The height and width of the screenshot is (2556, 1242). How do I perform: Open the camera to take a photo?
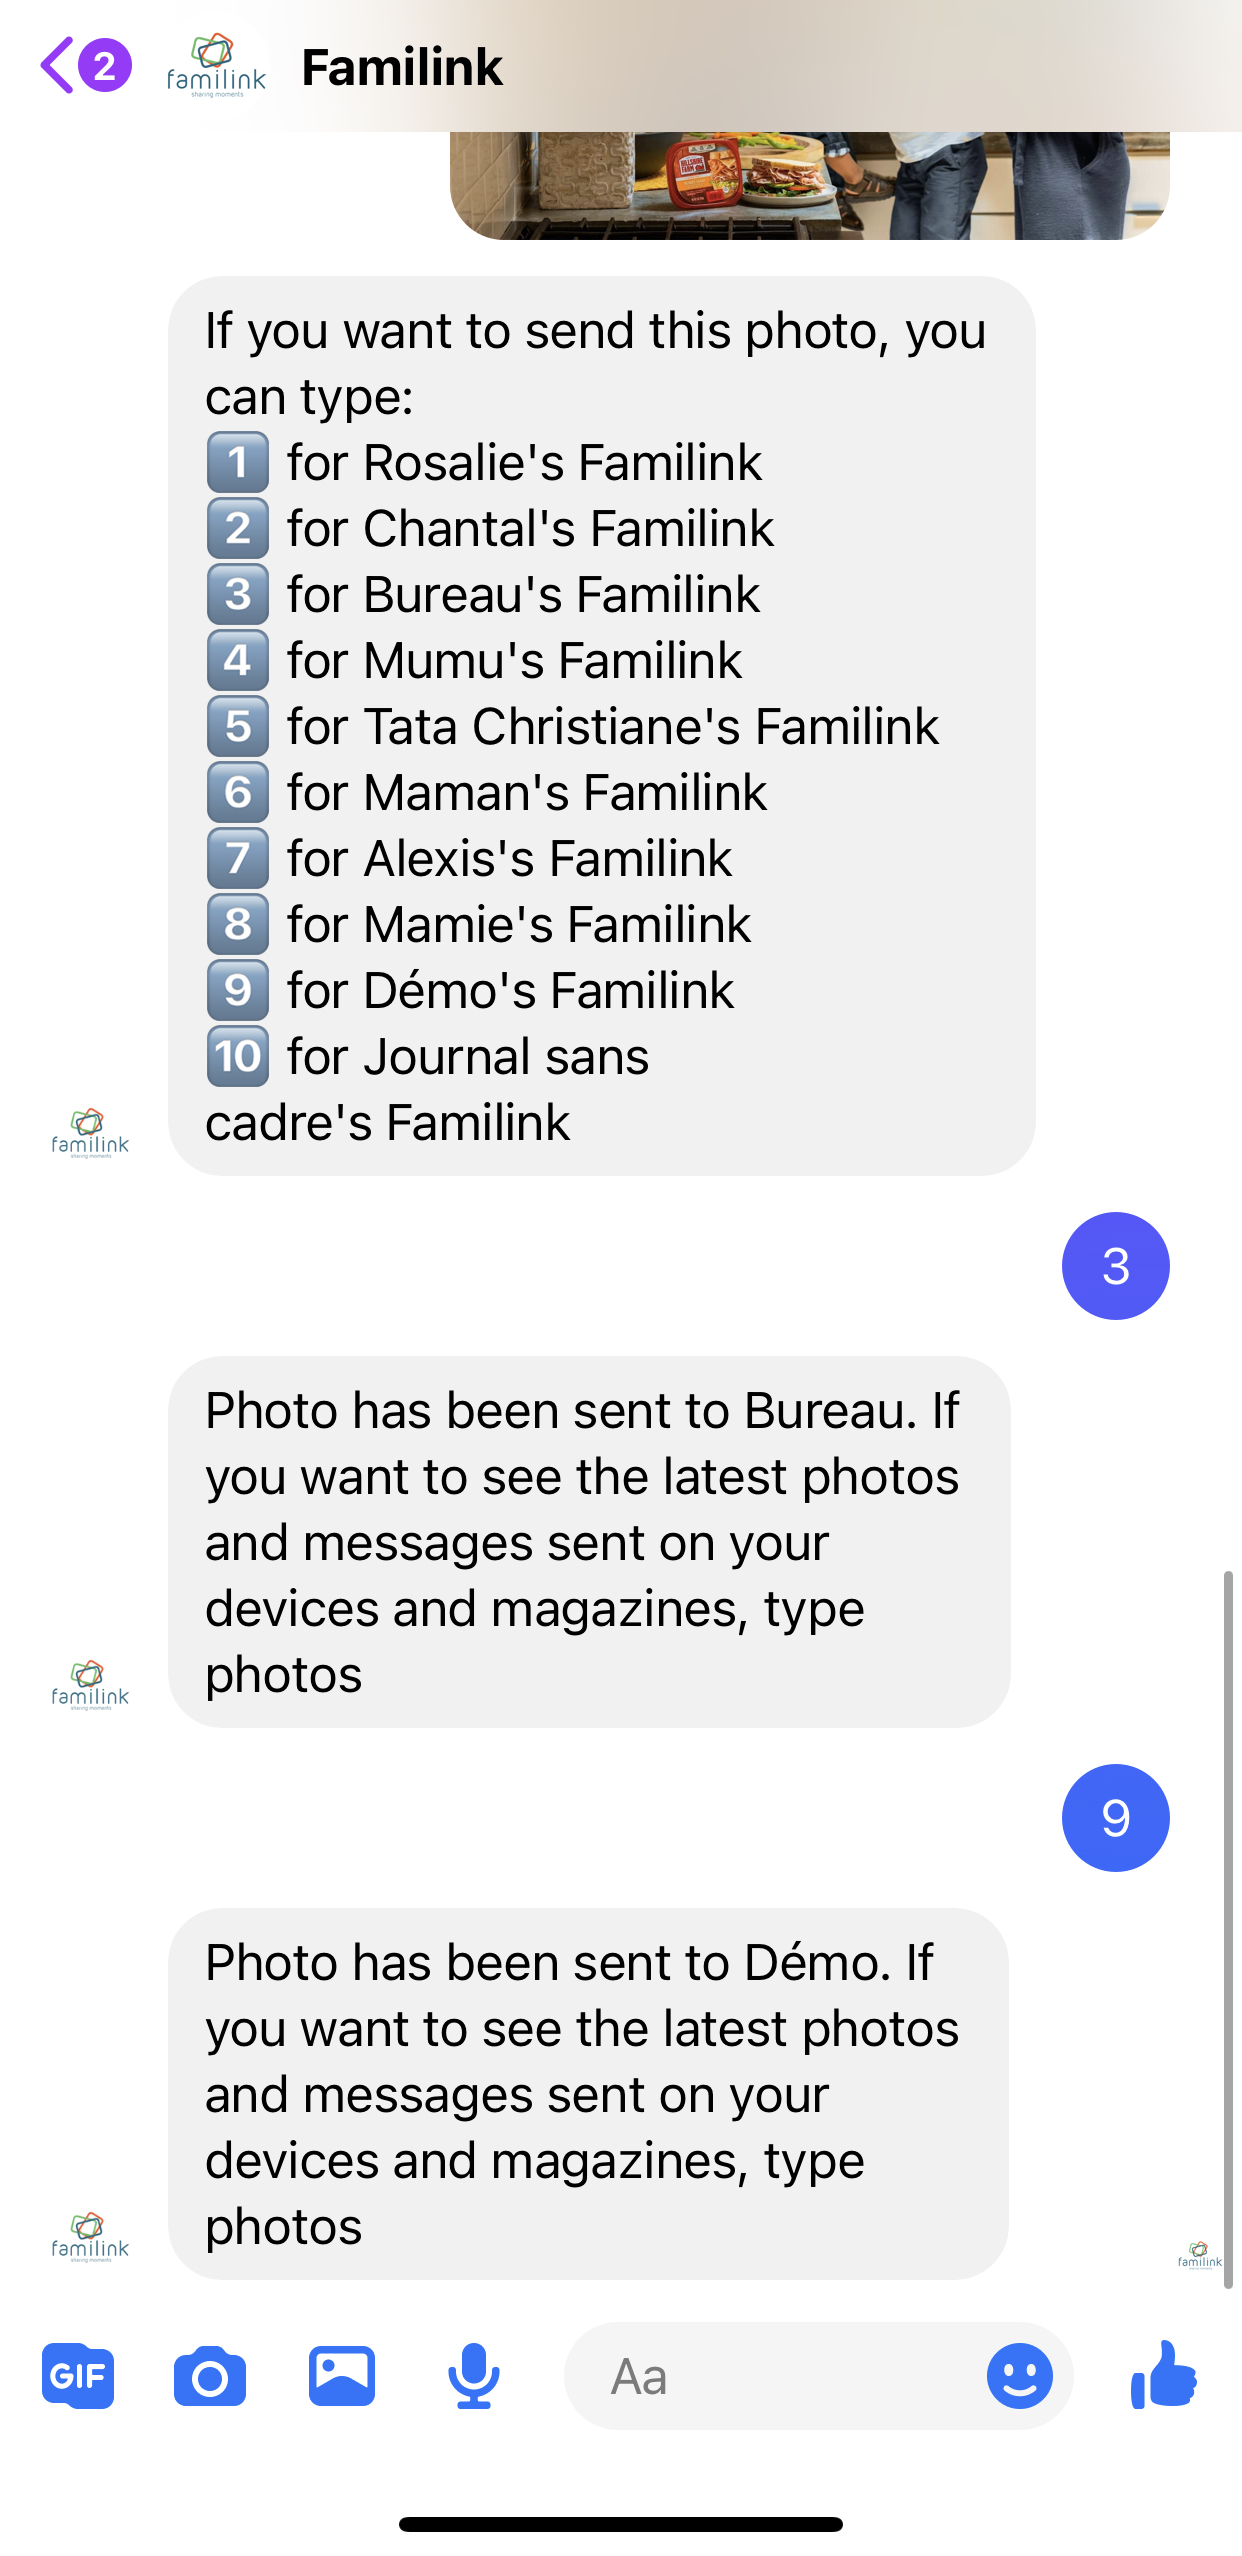tap(210, 2376)
